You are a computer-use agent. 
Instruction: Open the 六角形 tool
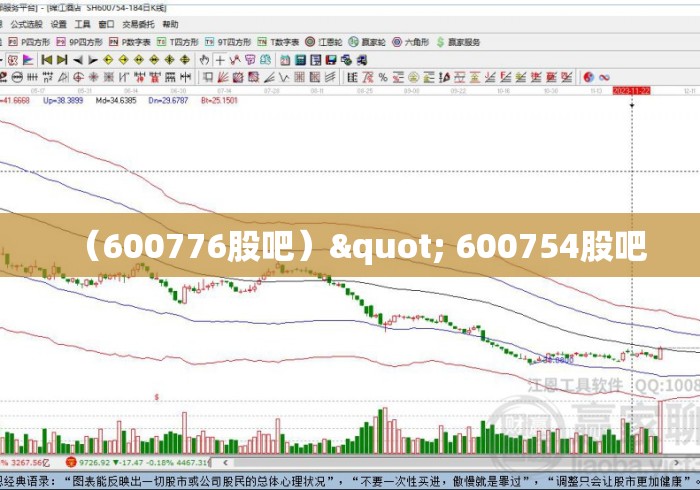pyautogui.click(x=410, y=42)
